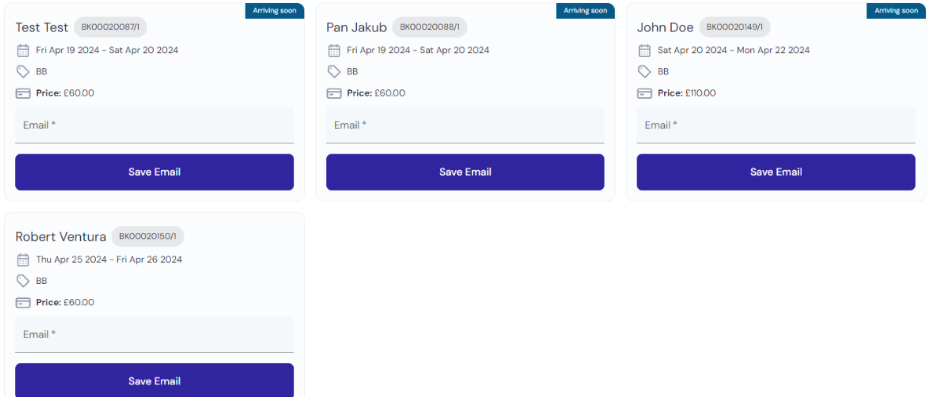Click calendar icon on Test Test booking

23,50
